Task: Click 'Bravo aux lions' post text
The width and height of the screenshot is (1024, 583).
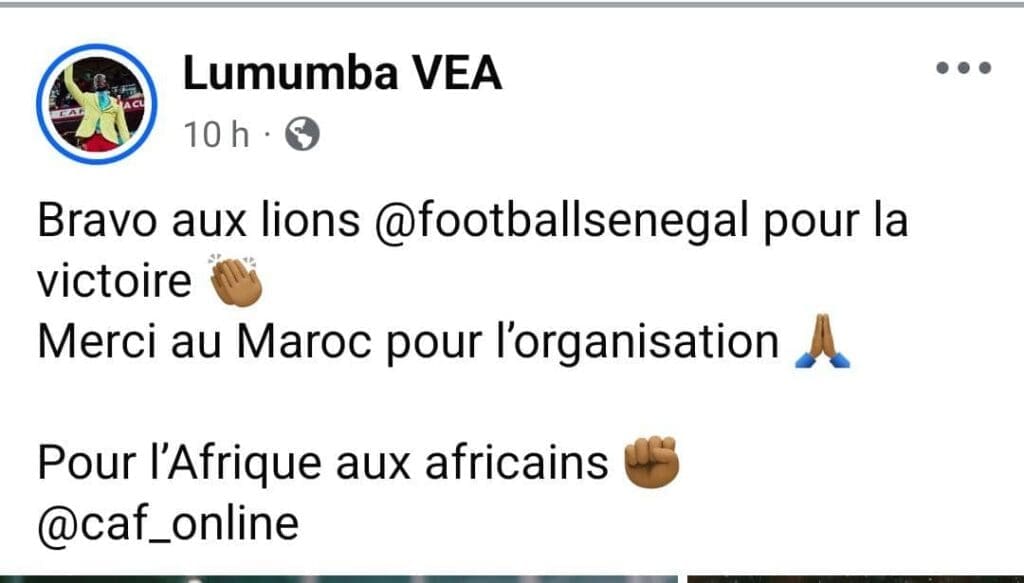Action: pyautogui.click(x=199, y=221)
